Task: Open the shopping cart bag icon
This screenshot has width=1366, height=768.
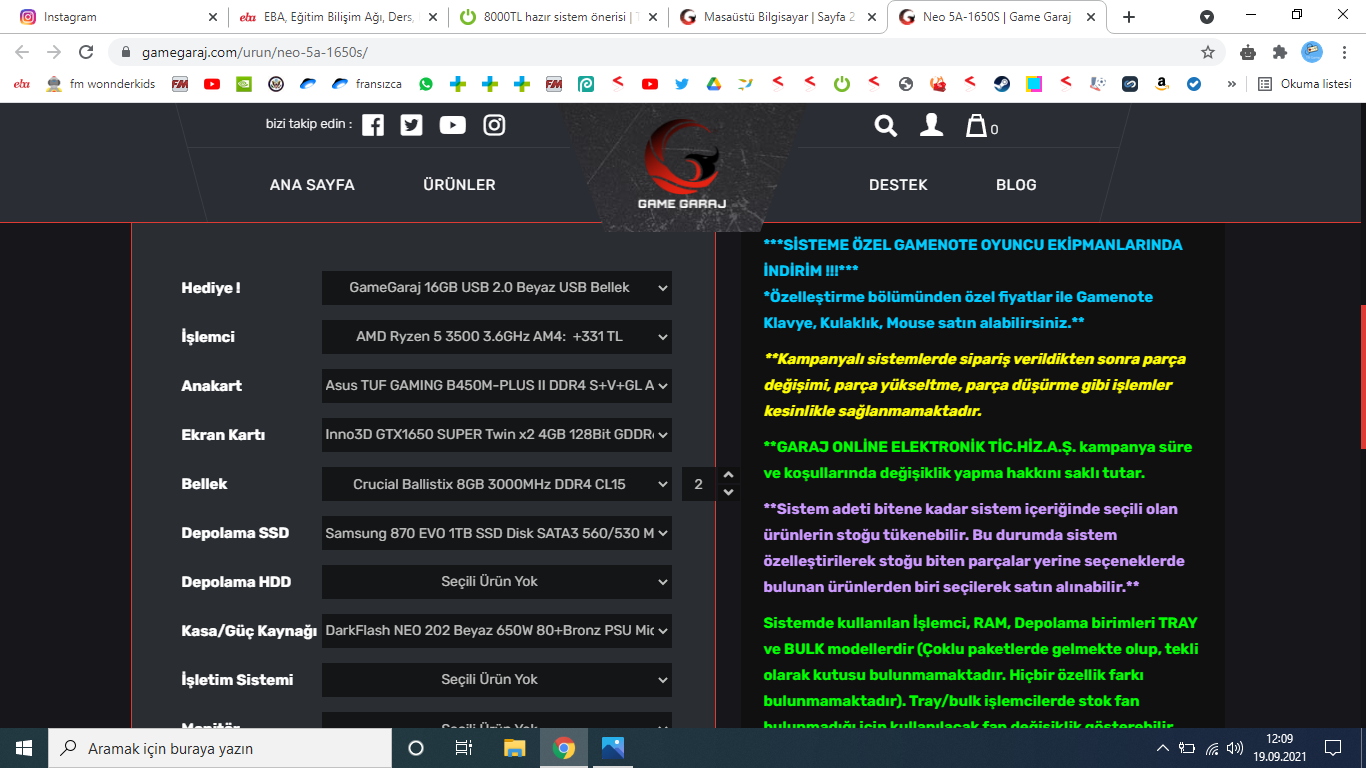Action: coord(976,125)
